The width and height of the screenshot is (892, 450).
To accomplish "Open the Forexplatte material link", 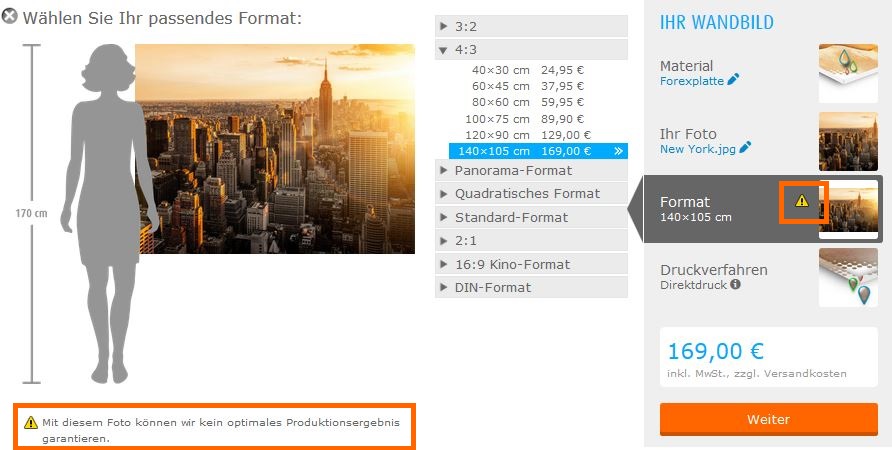I will [691, 81].
